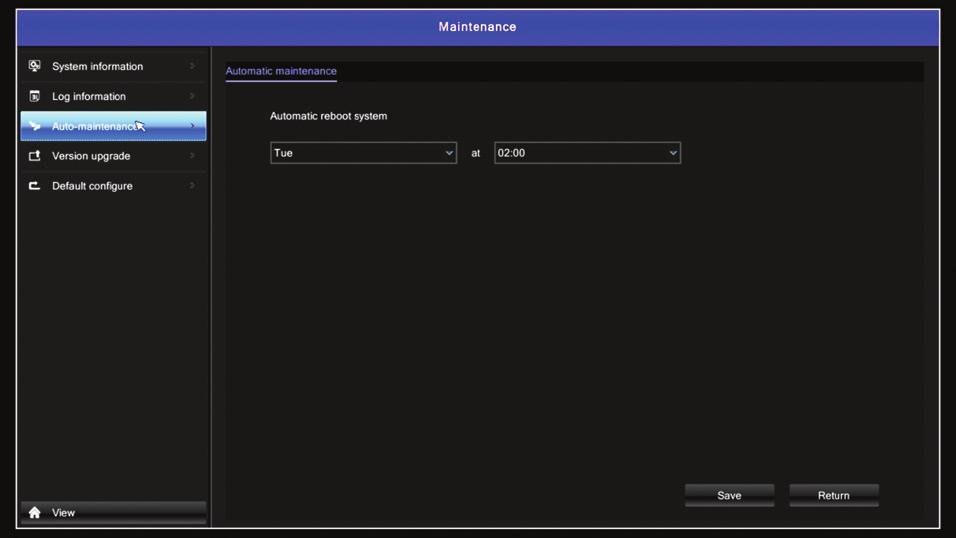Click the System information monitor icon
This screenshot has height=538, width=956.
35,66
